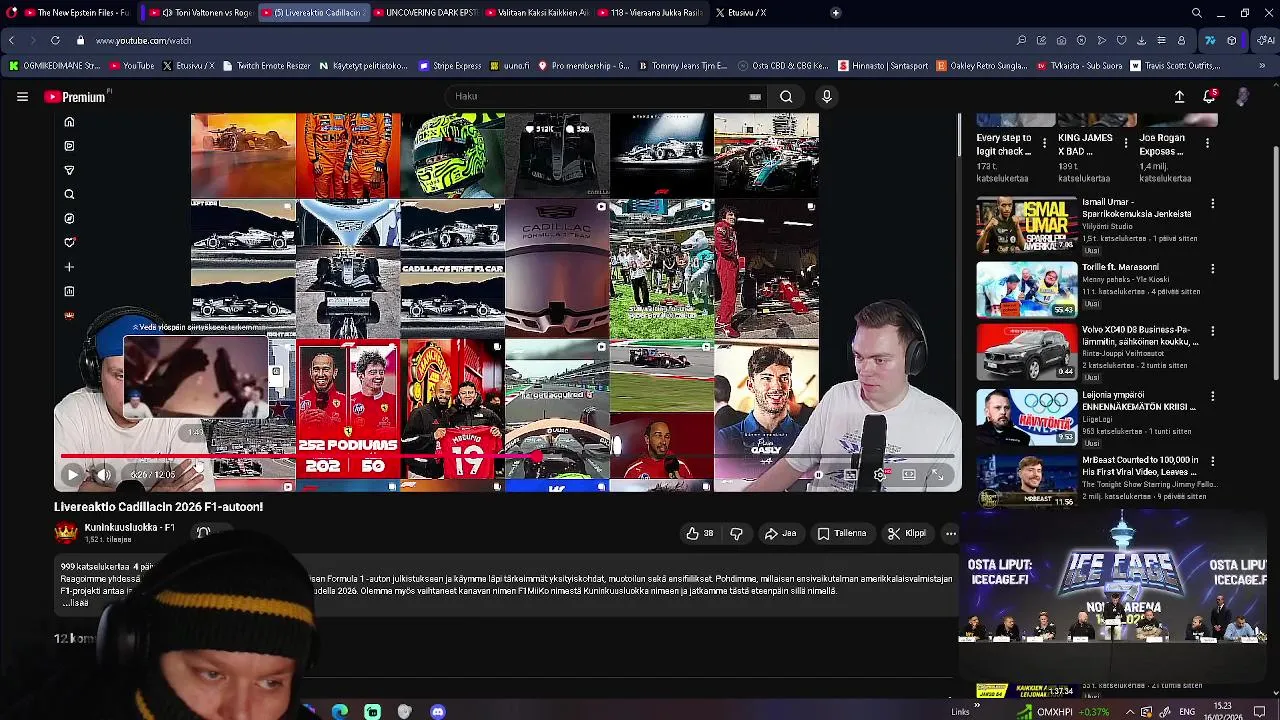Click the Kuninkuusluokka crown channel avatar
The height and width of the screenshot is (720, 1280).
(65, 533)
